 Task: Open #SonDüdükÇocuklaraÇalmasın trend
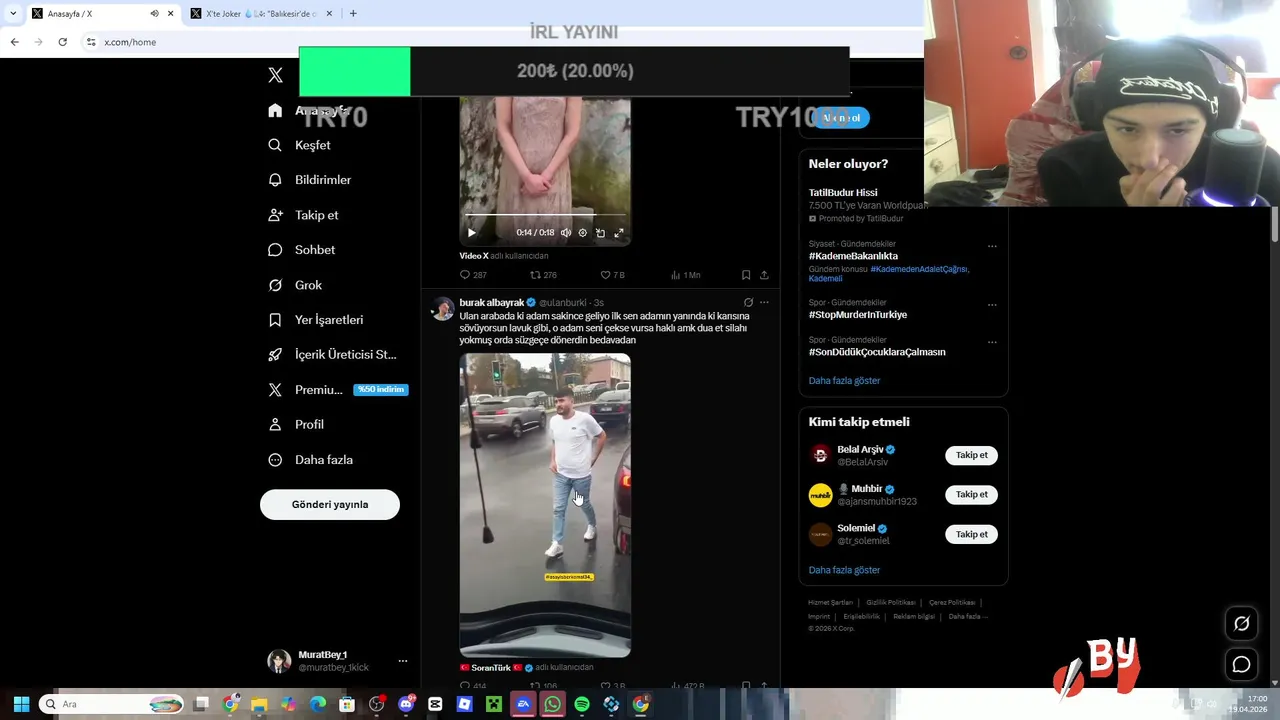[877, 352]
